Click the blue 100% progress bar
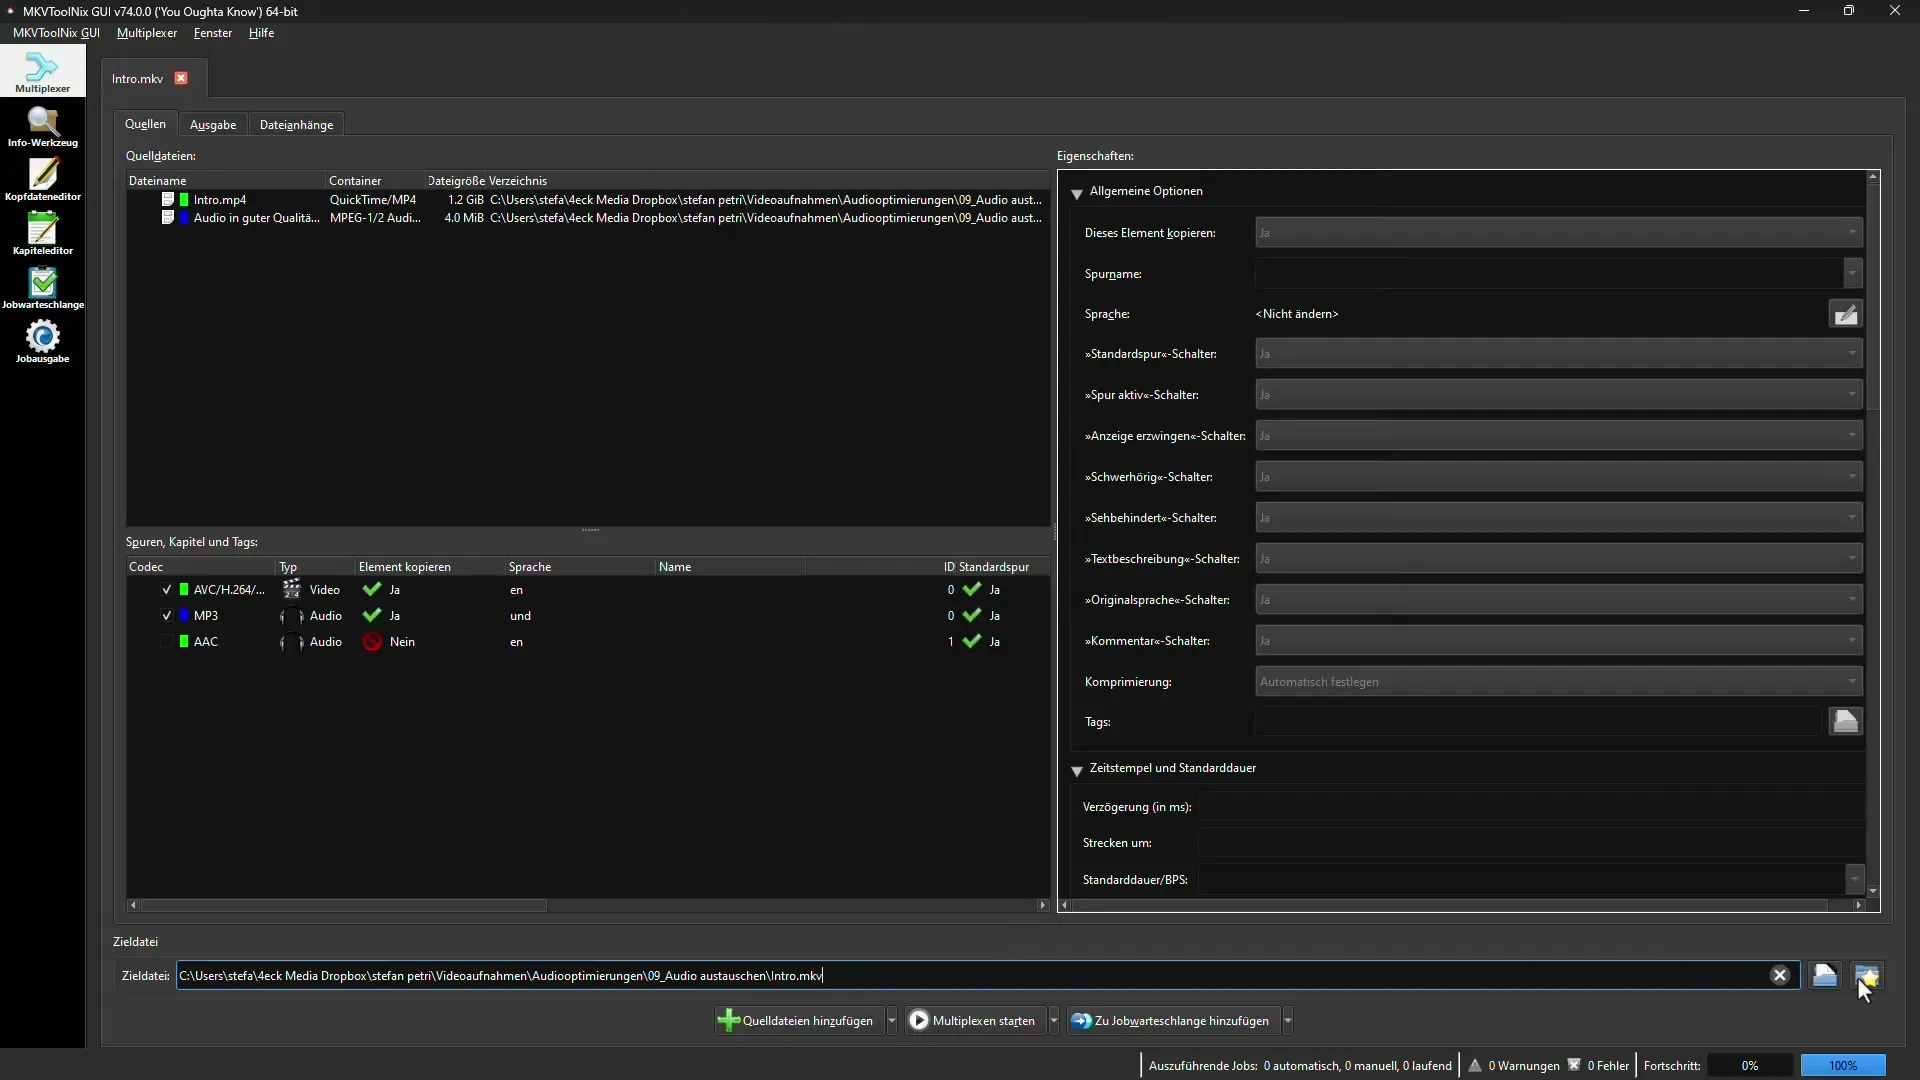 [1843, 1065]
